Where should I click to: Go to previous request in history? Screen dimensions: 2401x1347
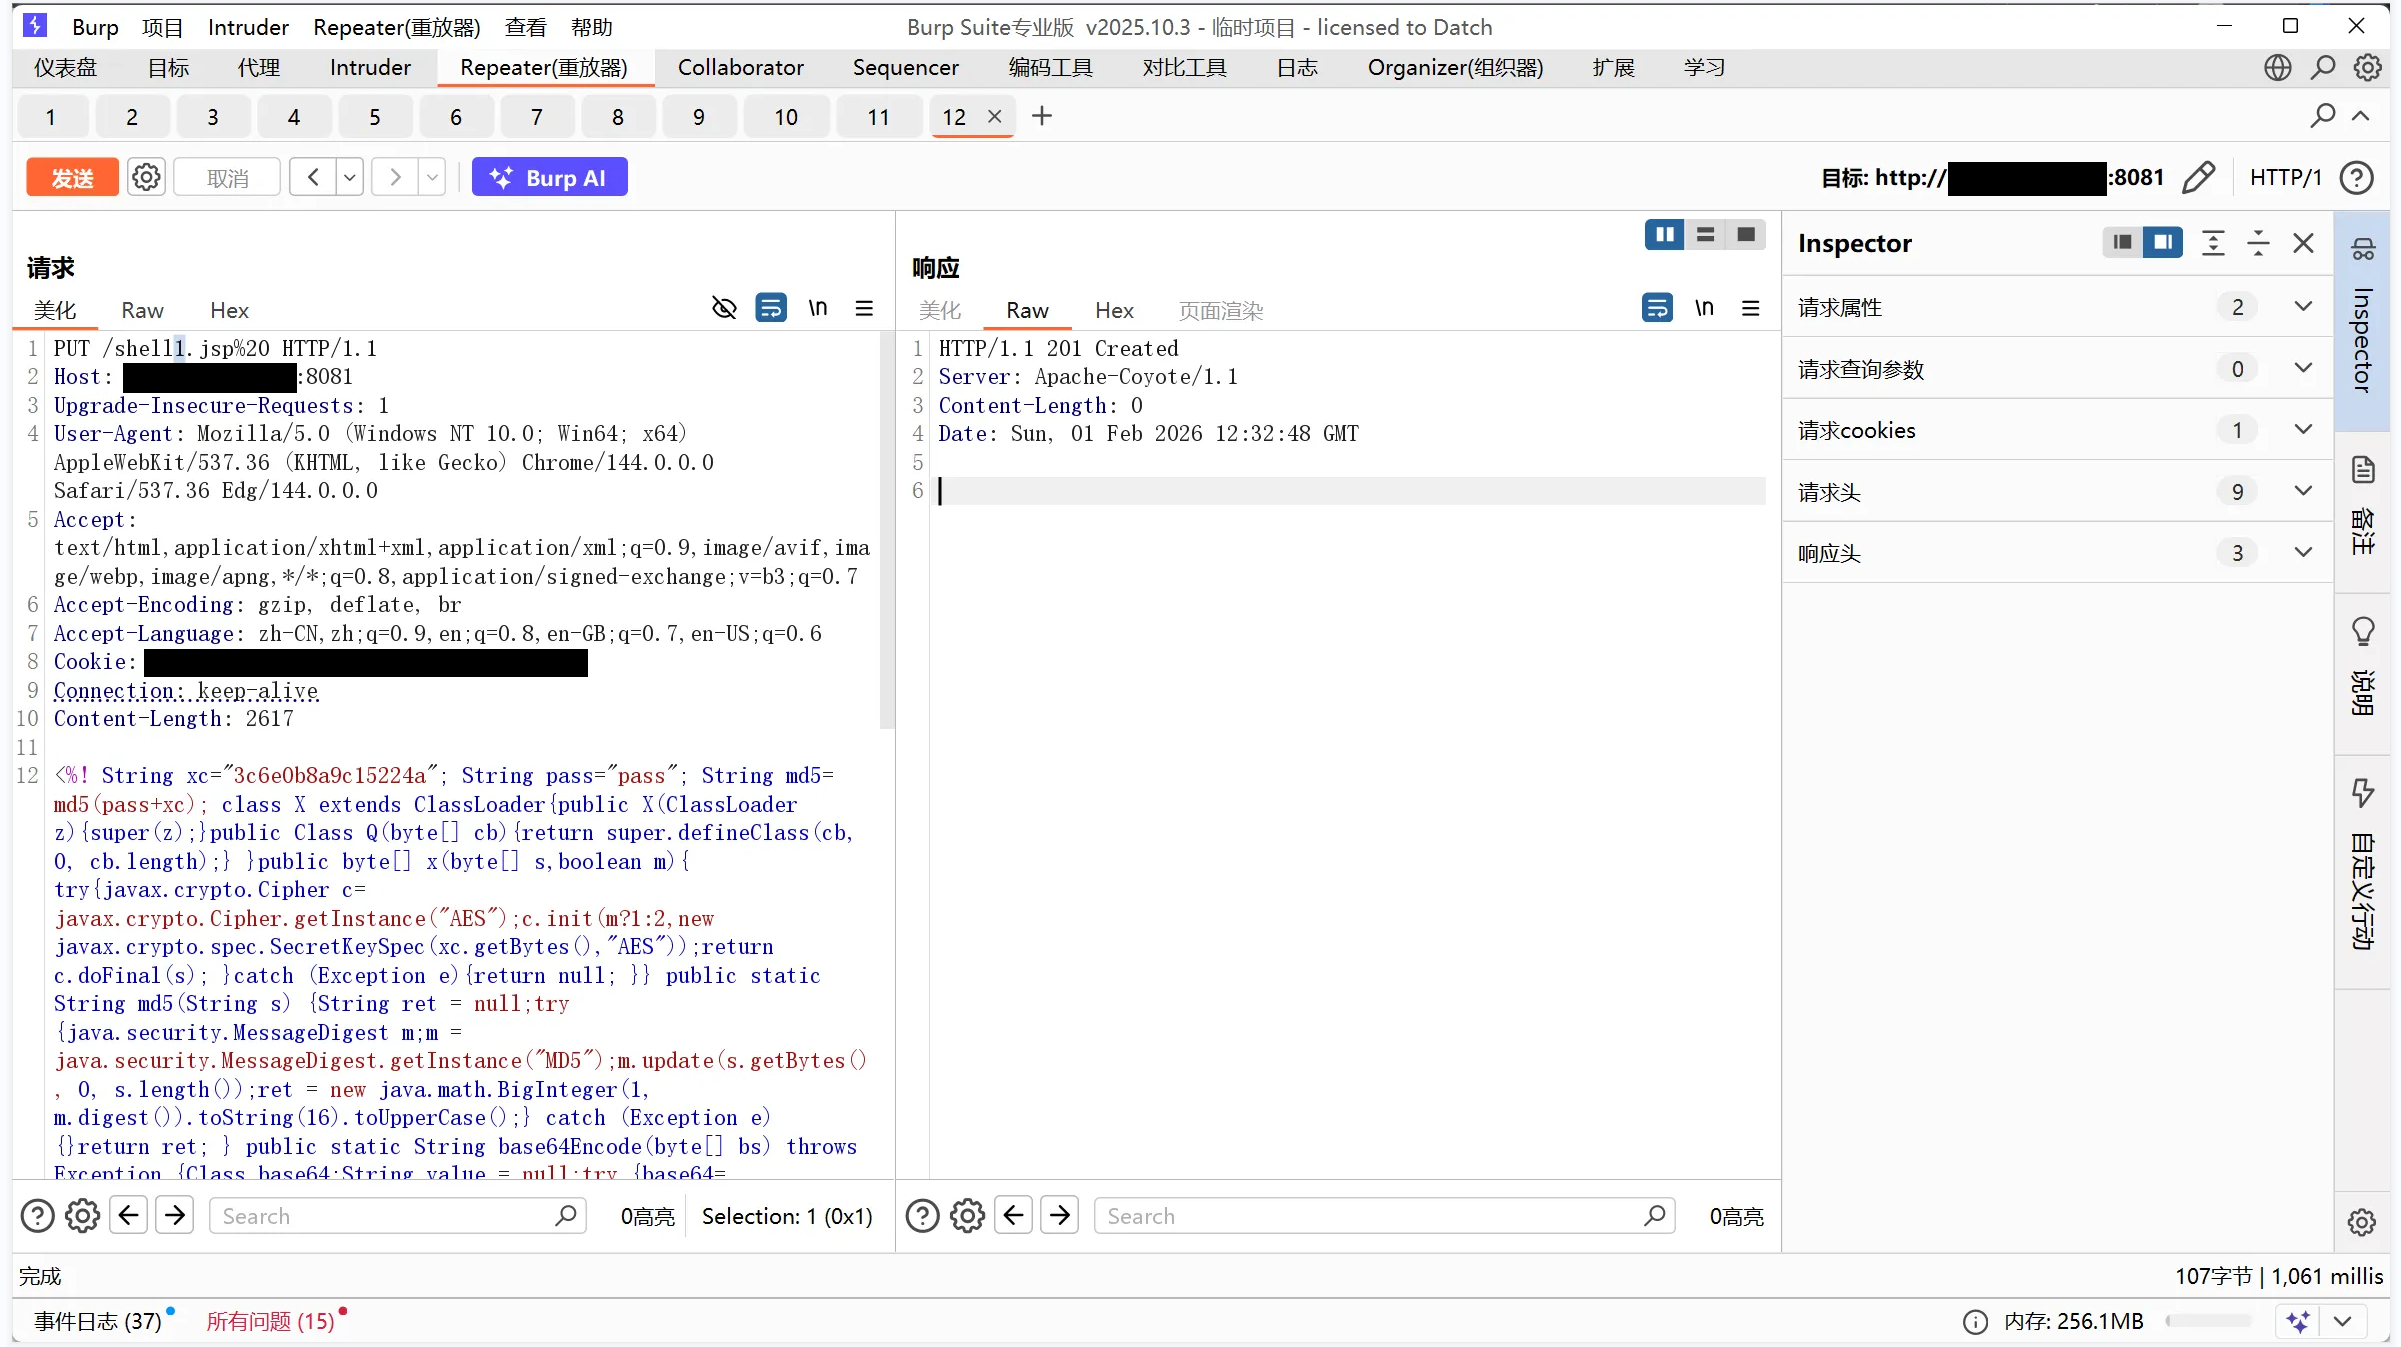click(x=313, y=178)
